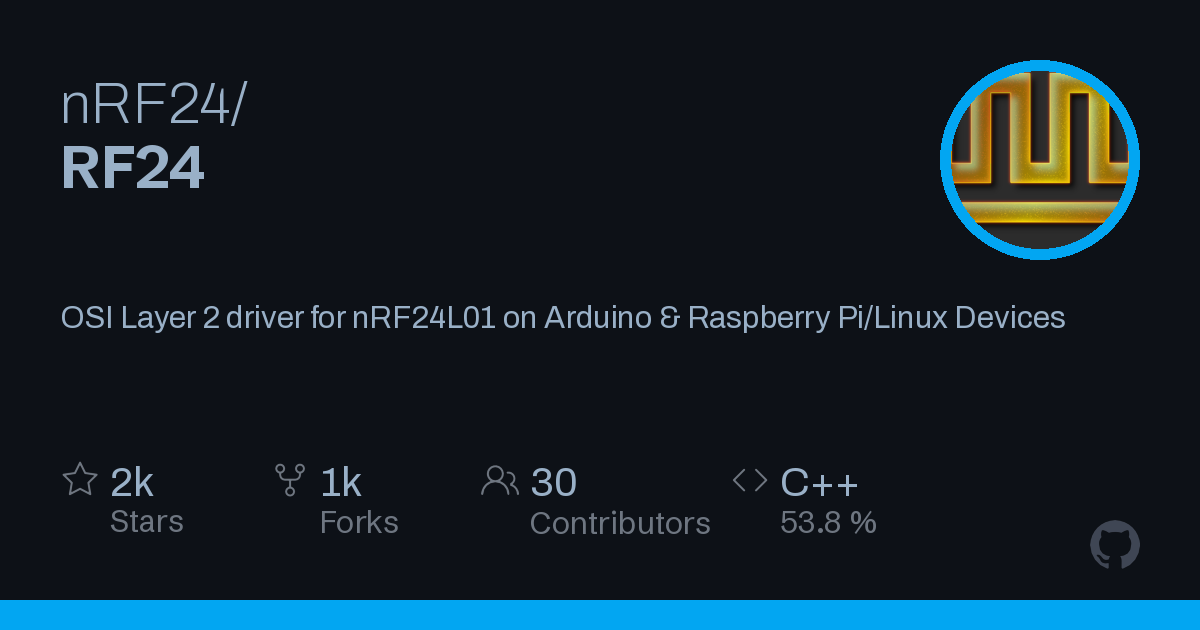Click the contributors people icon

tap(499, 481)
